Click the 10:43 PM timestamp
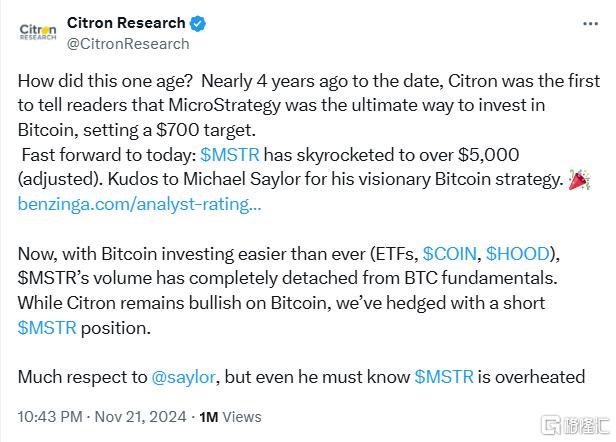 point(50,417)
